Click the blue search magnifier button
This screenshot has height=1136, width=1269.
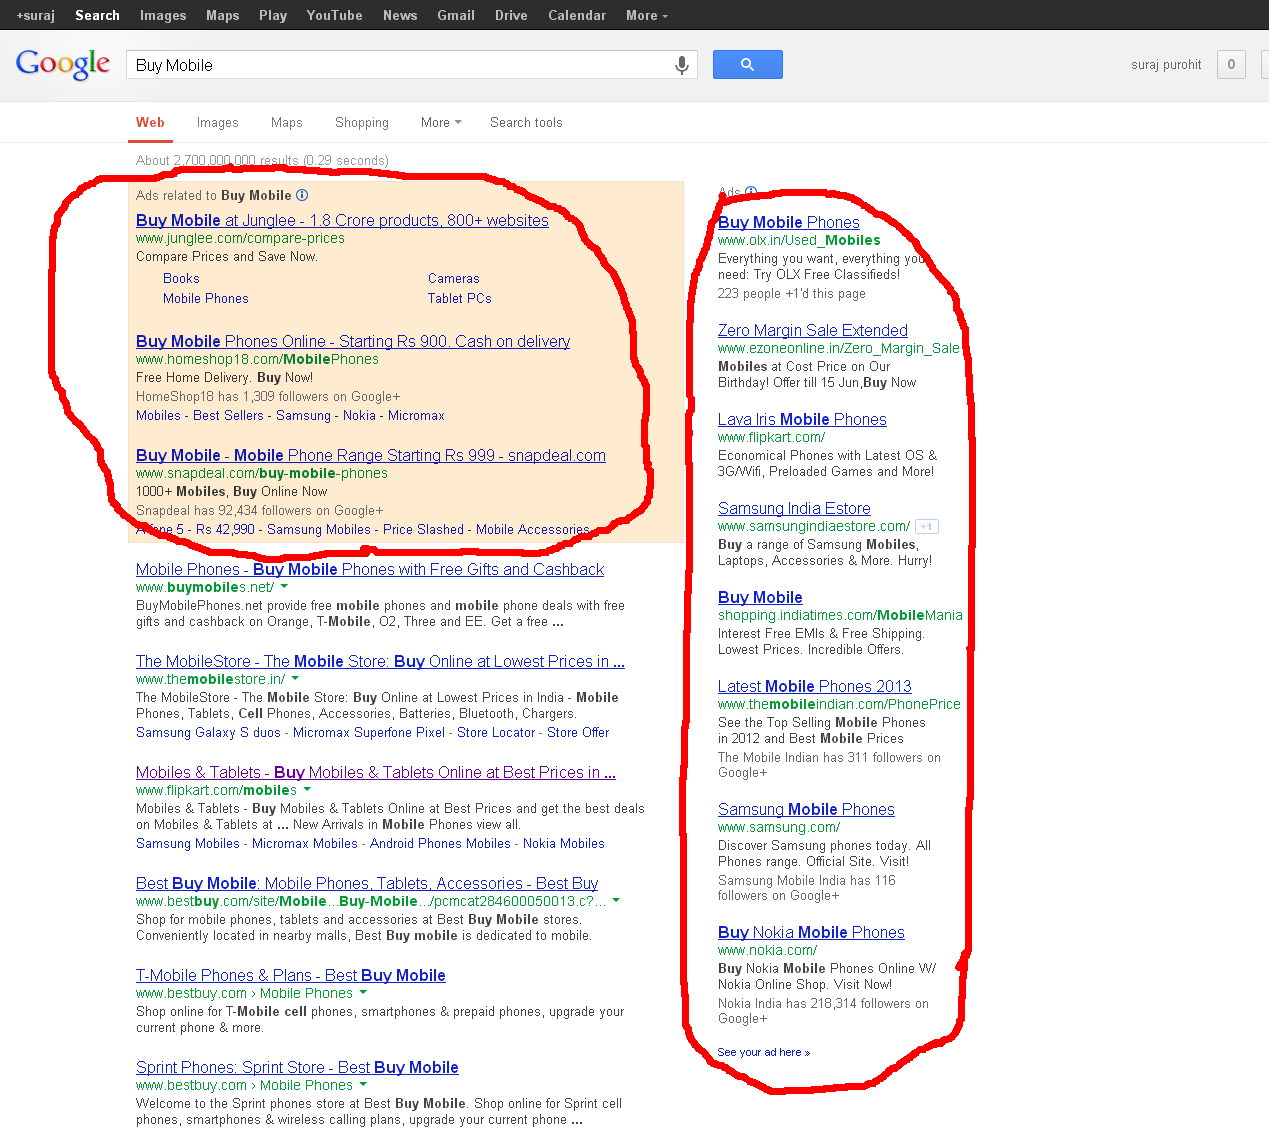pos(747,65)
